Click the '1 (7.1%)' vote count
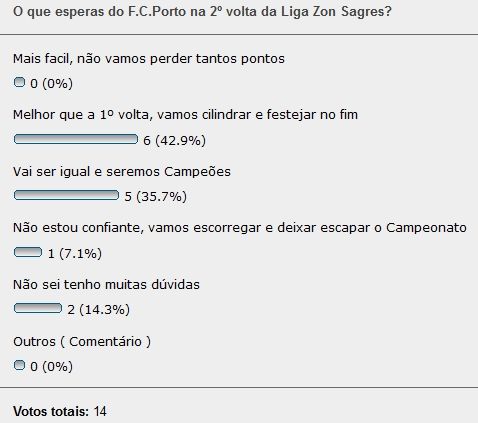The image size is (478, 423). (75, 254)
